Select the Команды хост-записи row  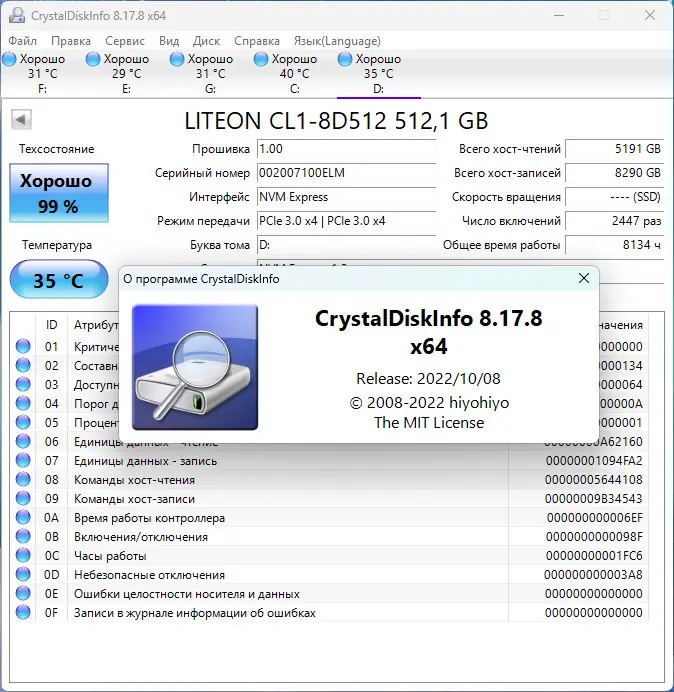pos(329,499)
